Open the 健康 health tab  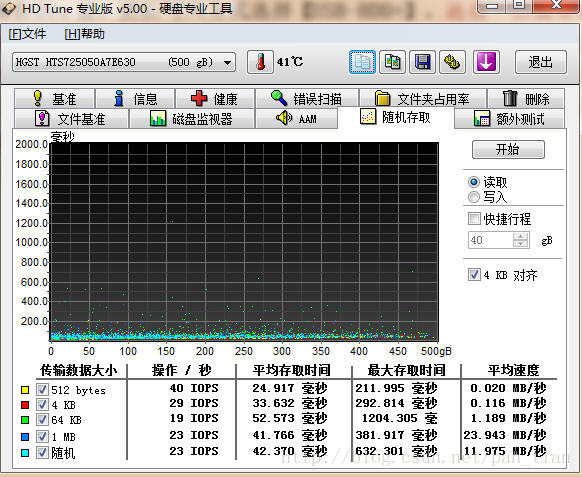215,99
